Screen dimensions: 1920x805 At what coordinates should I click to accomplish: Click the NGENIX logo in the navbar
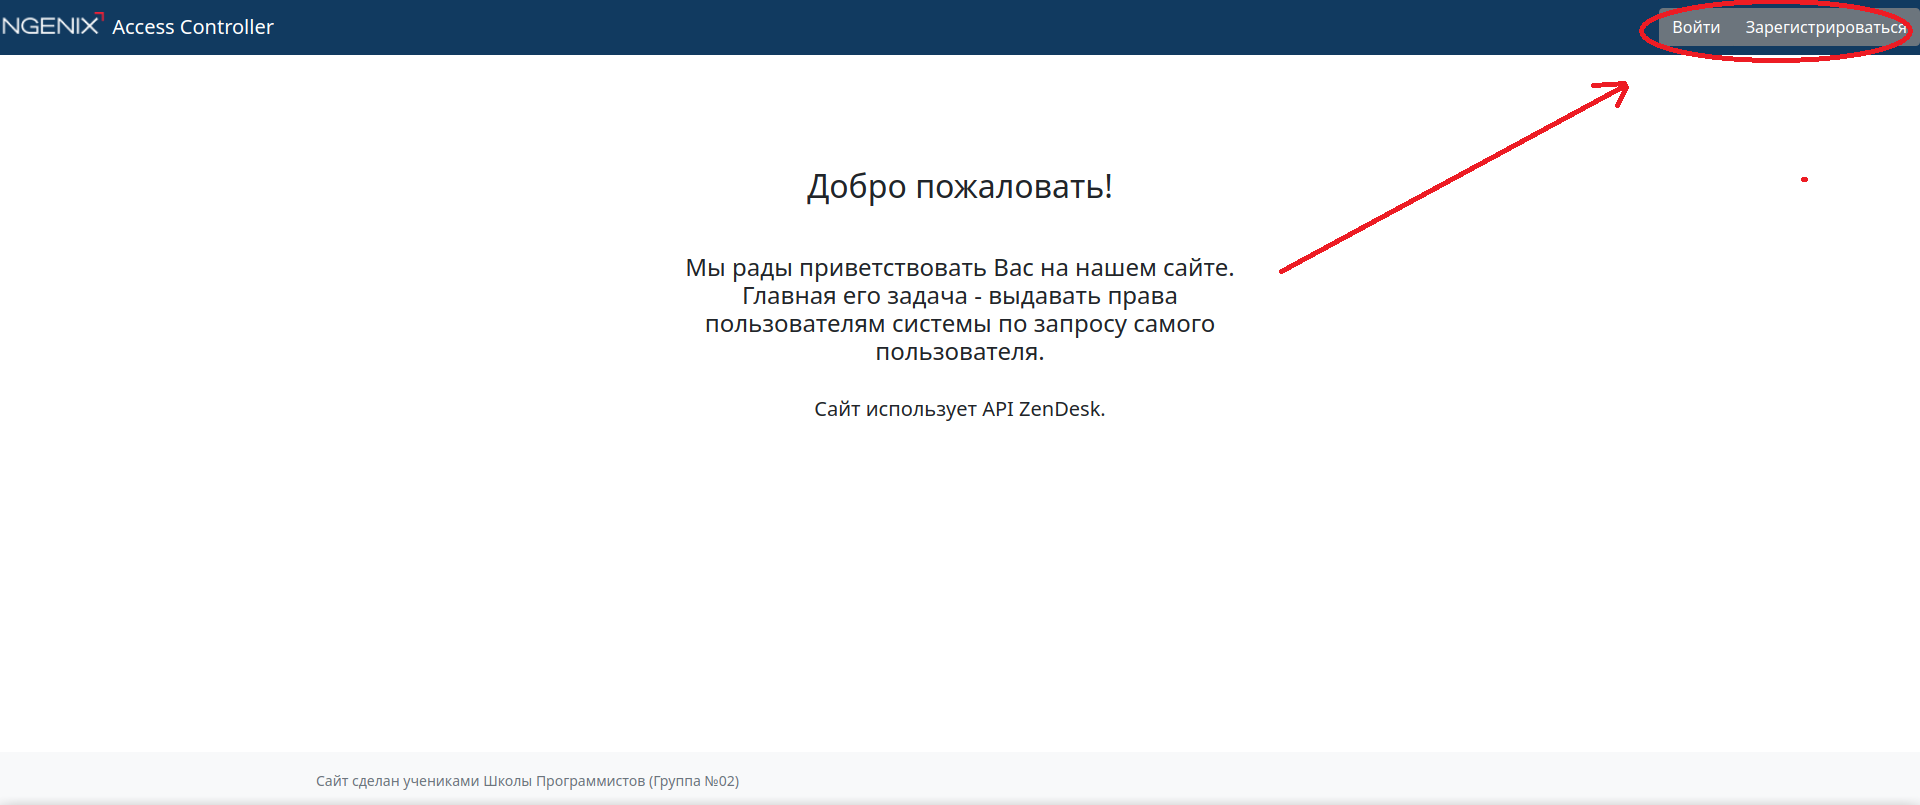[x=50, y=26]
